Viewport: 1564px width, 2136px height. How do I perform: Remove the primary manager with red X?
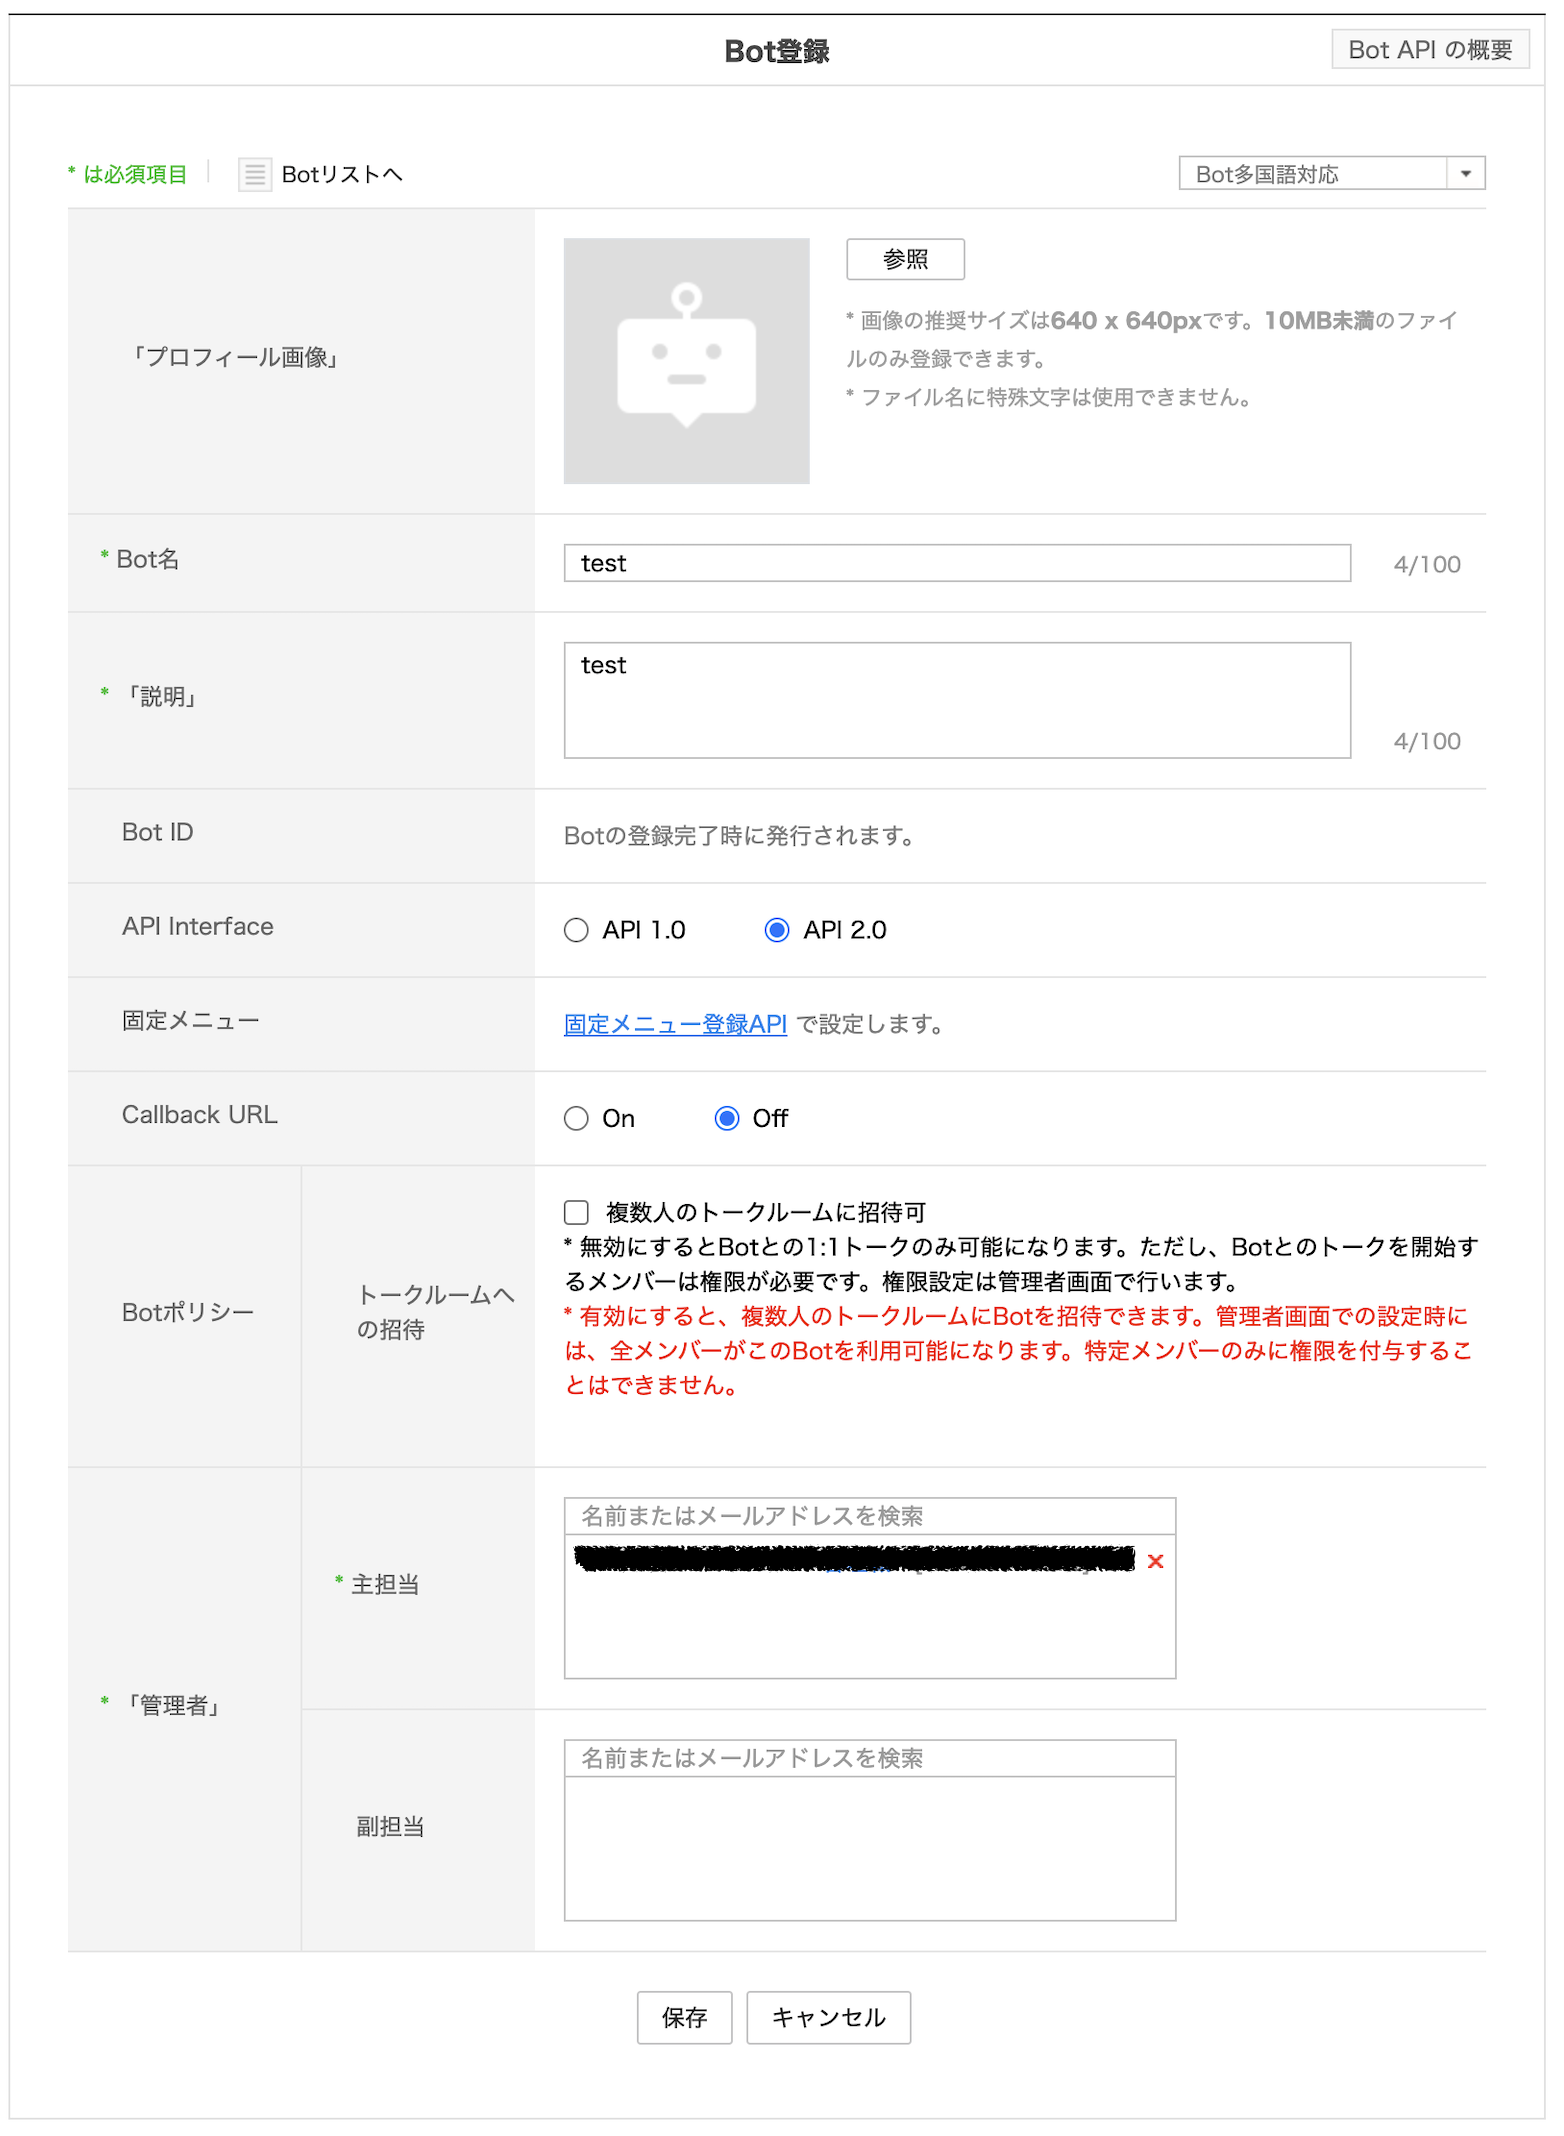pyautogui.click(x=1155, y=1561)
